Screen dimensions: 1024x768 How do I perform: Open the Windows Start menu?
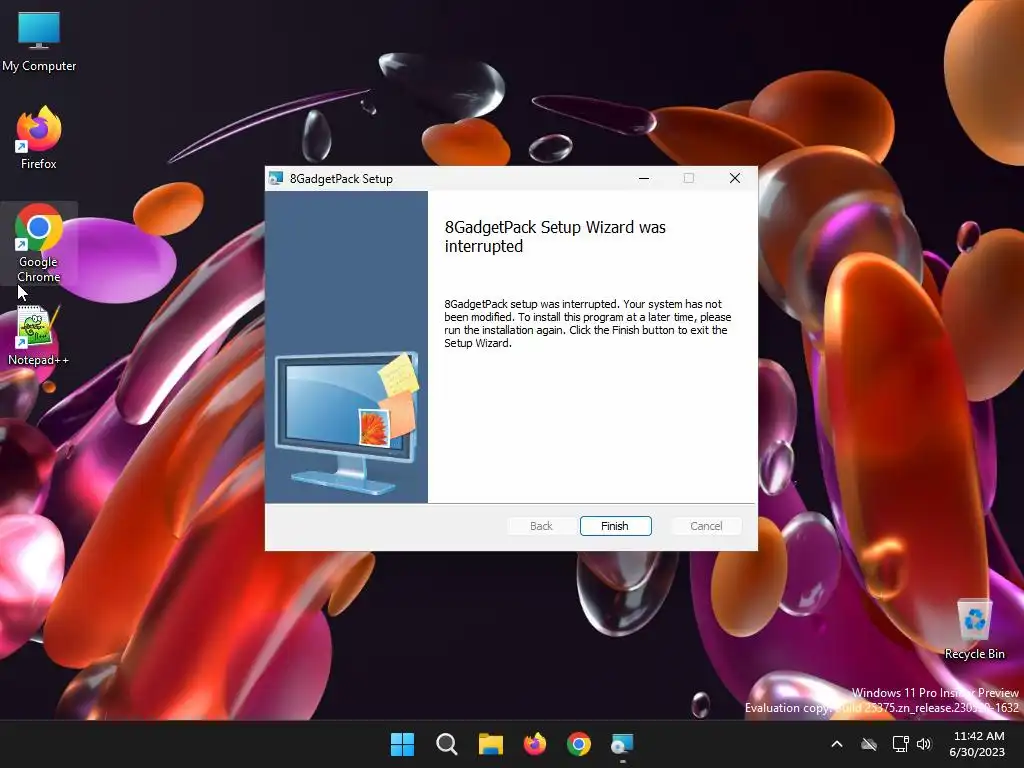click(402, 744)
